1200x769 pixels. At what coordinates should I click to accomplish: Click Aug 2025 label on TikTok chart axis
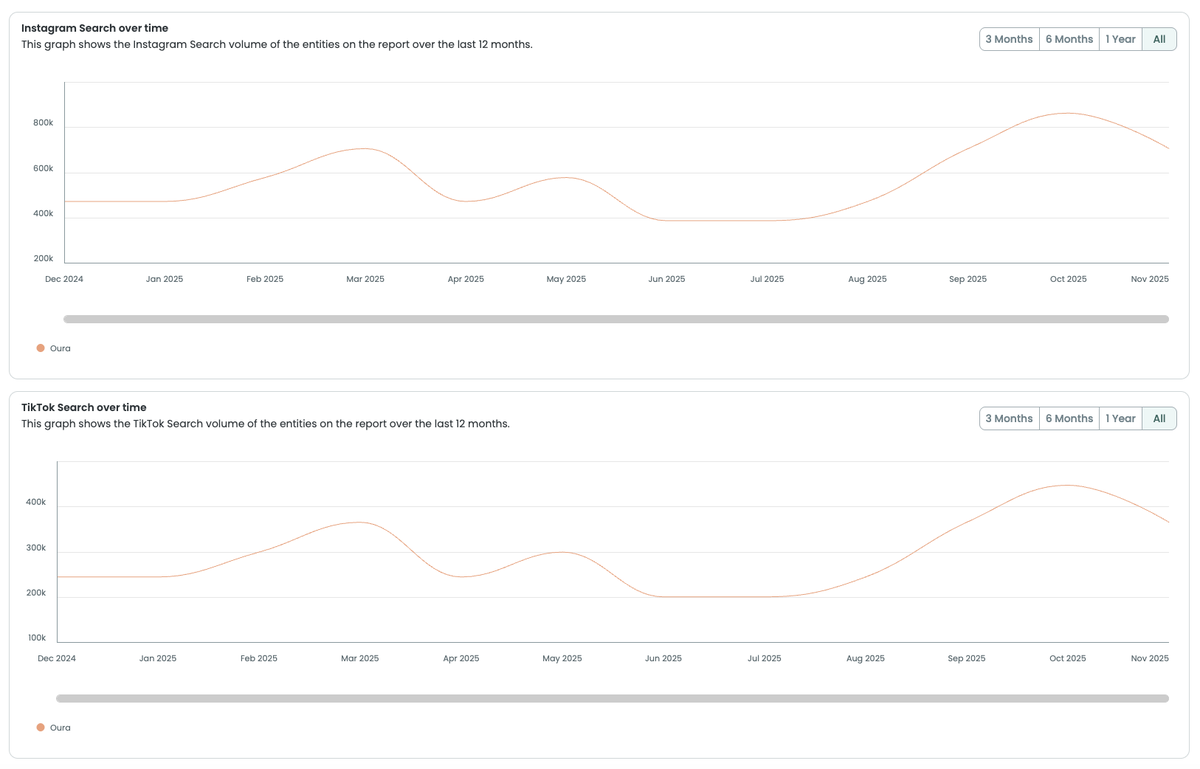(x=865, y=658)
